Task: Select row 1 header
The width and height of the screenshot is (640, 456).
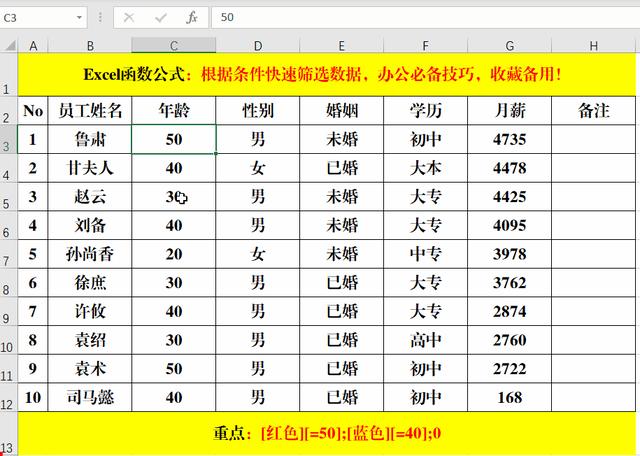Action: [9, 75]
